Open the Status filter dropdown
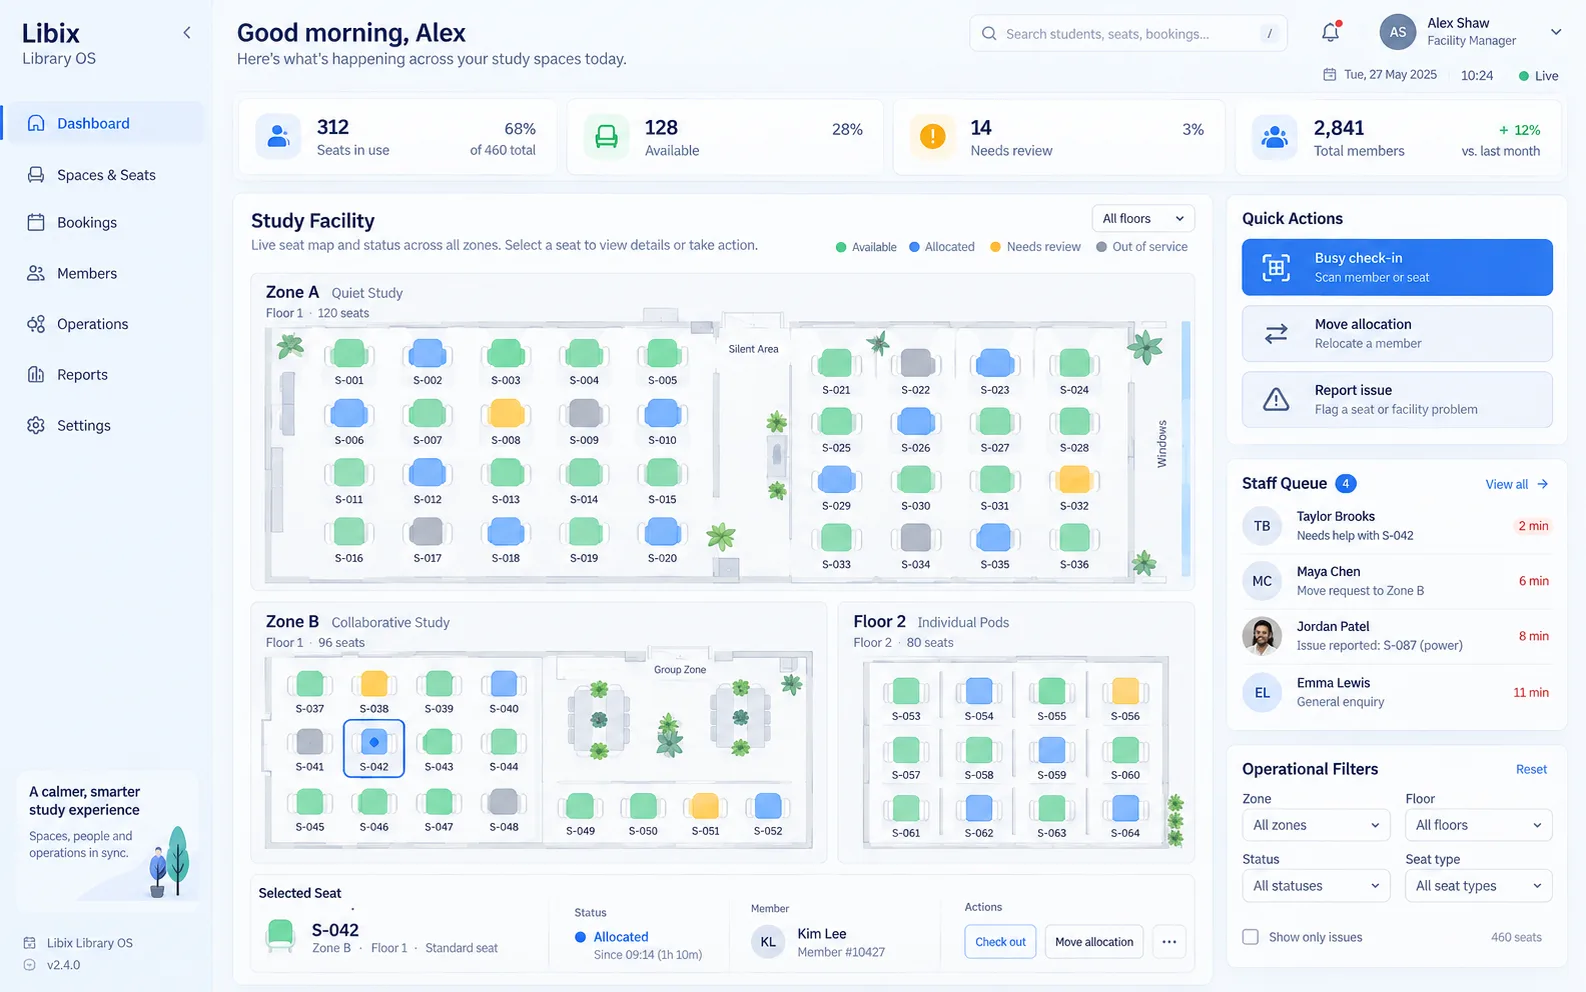 (x=1316, y=886)
